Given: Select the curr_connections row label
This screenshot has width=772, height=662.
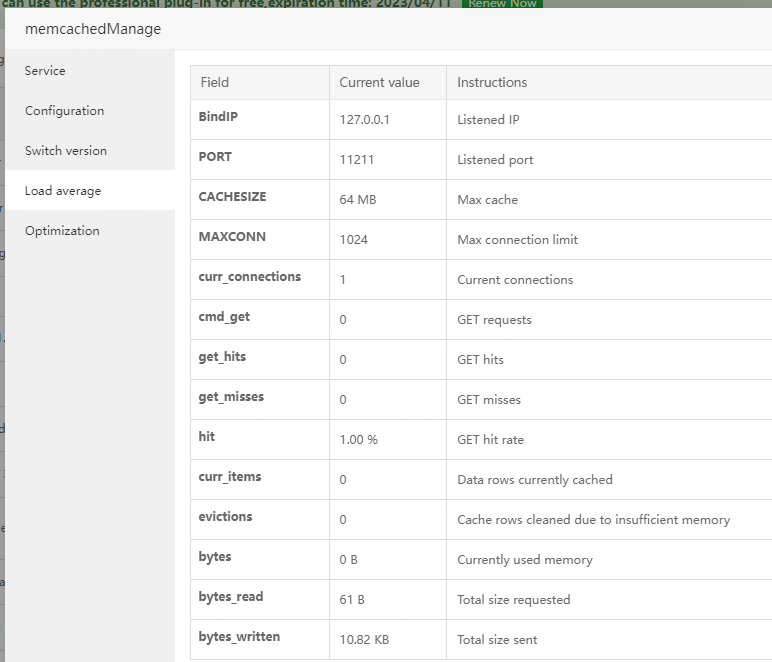Looking at the screenshot, I should click(249, 277).
